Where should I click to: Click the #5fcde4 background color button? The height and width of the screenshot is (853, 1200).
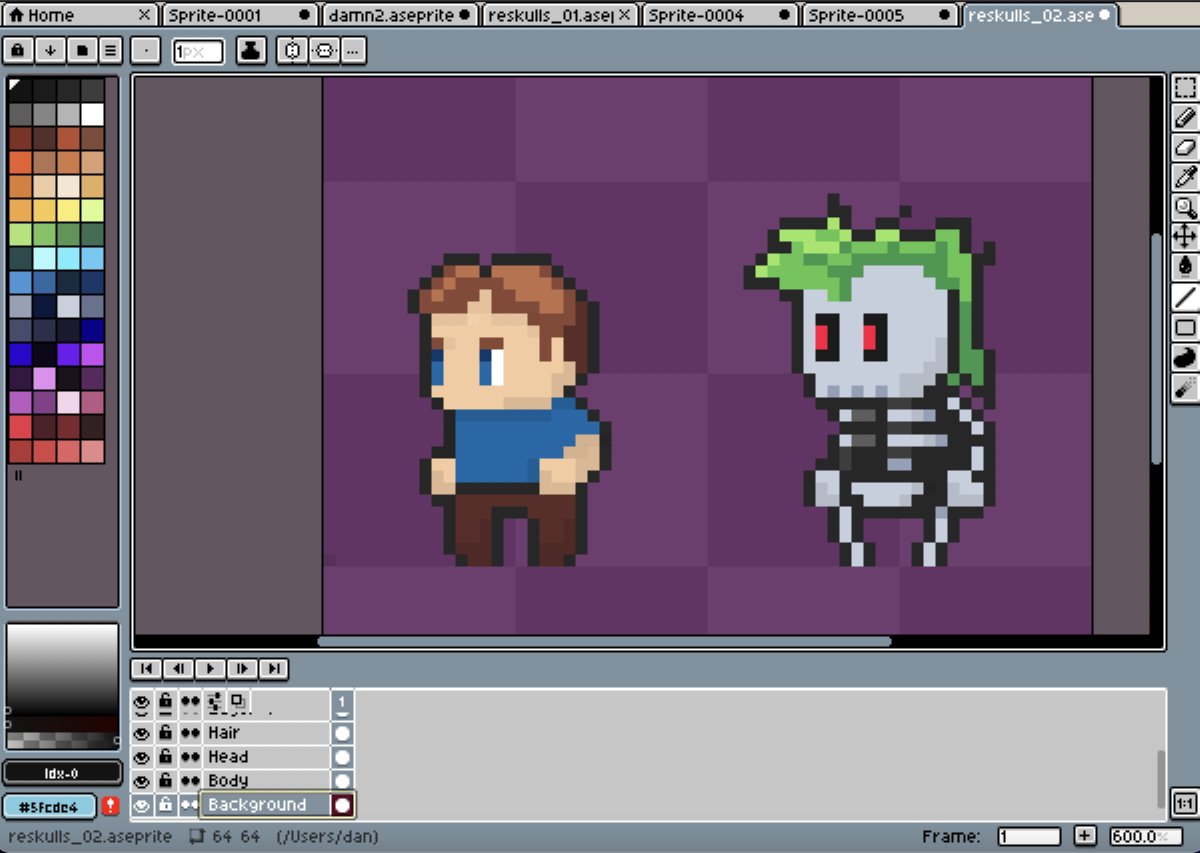click(x=49, y=806)
